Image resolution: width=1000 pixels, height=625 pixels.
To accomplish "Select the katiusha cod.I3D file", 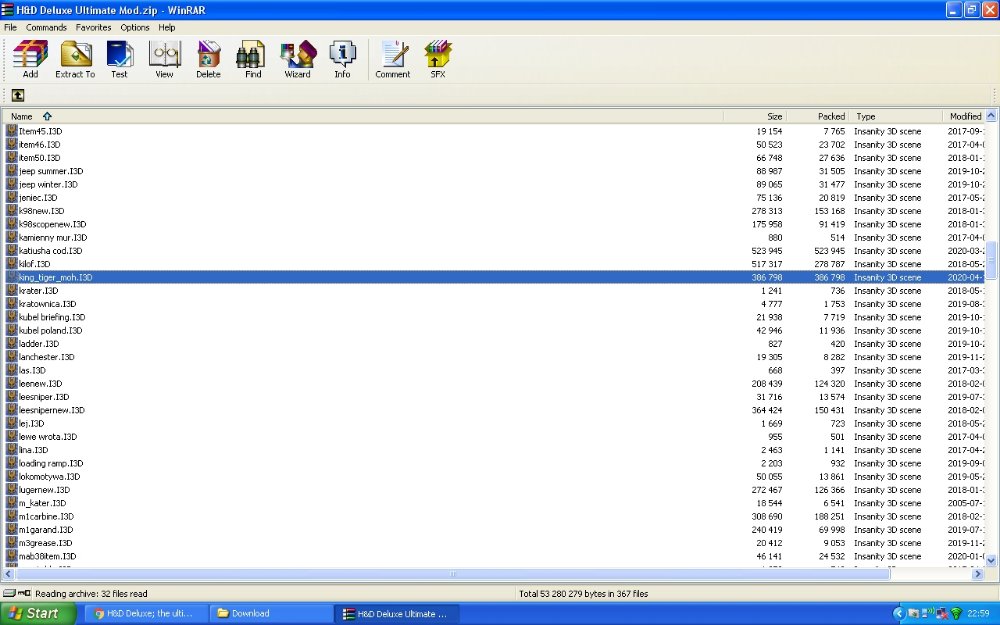I will coord(50,251).
